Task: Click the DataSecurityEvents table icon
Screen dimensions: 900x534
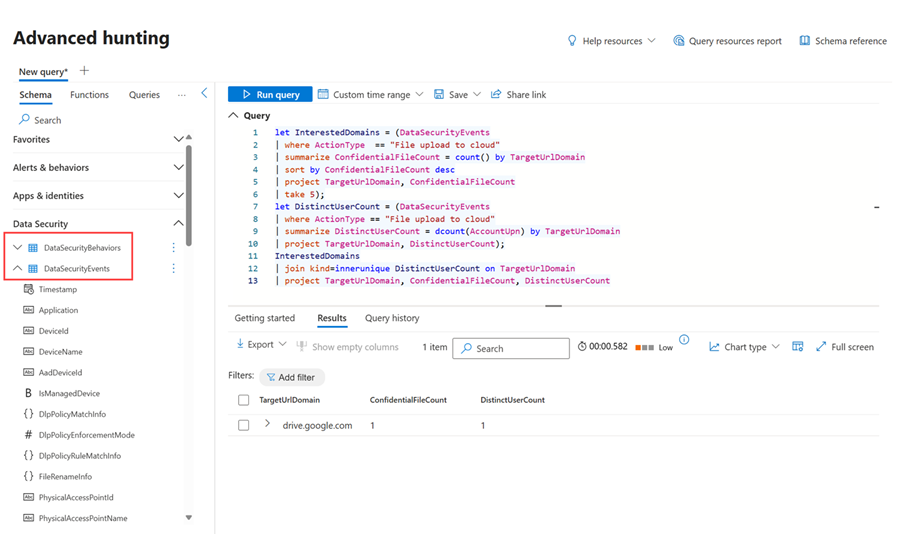Action: tap(33, 268)
